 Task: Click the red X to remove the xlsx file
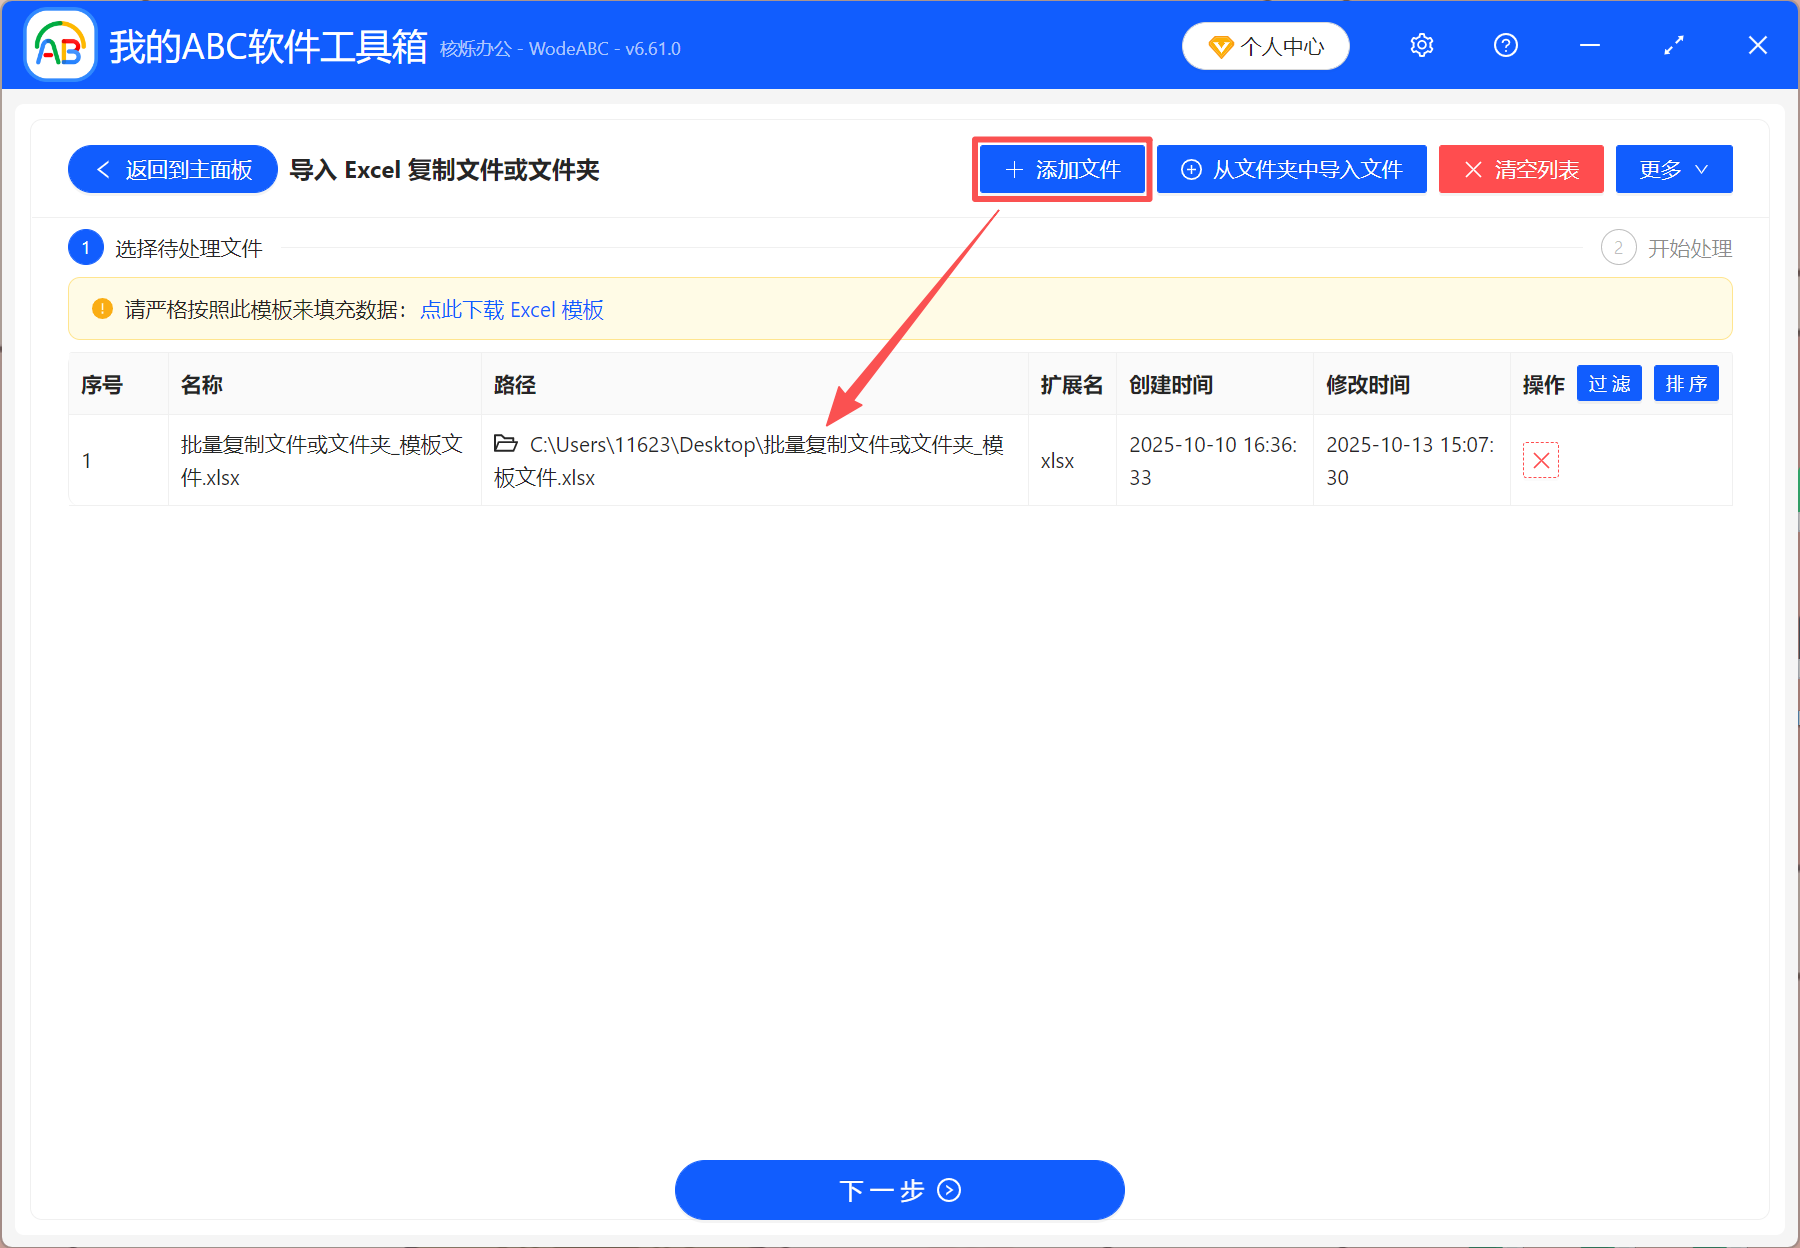tap(1541, 460)
